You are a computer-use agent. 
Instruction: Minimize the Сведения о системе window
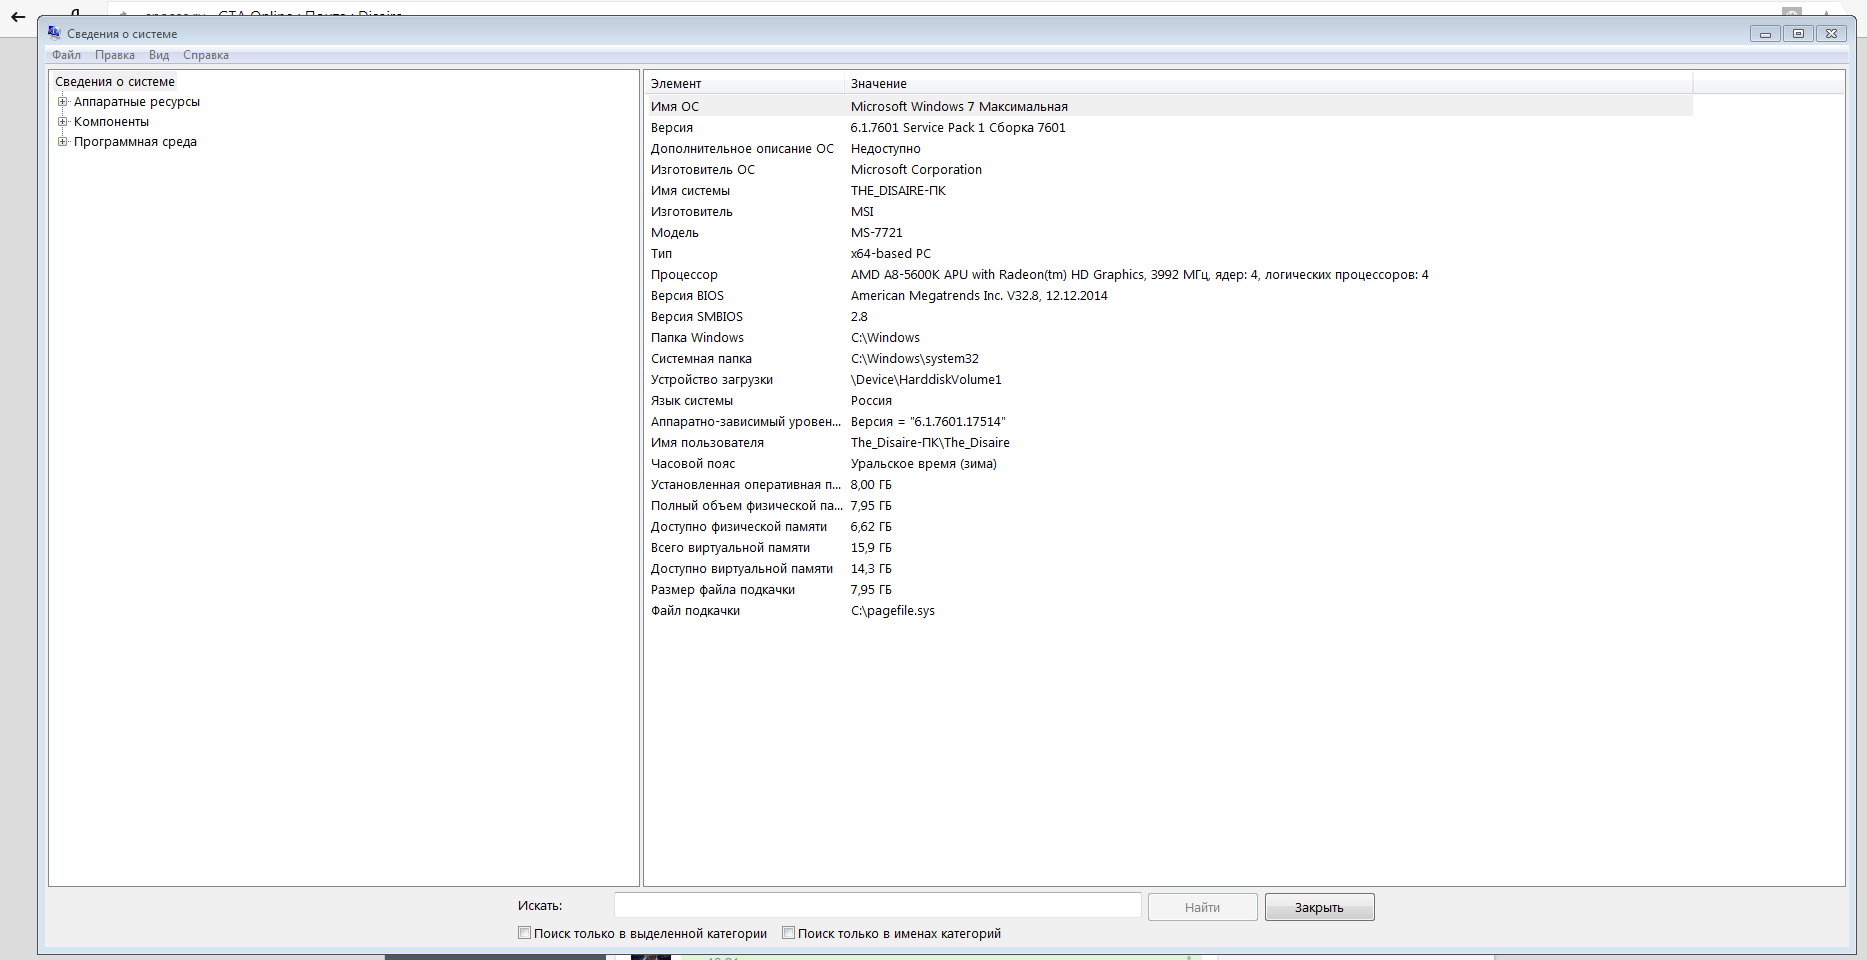click(x=1765, y=34)
